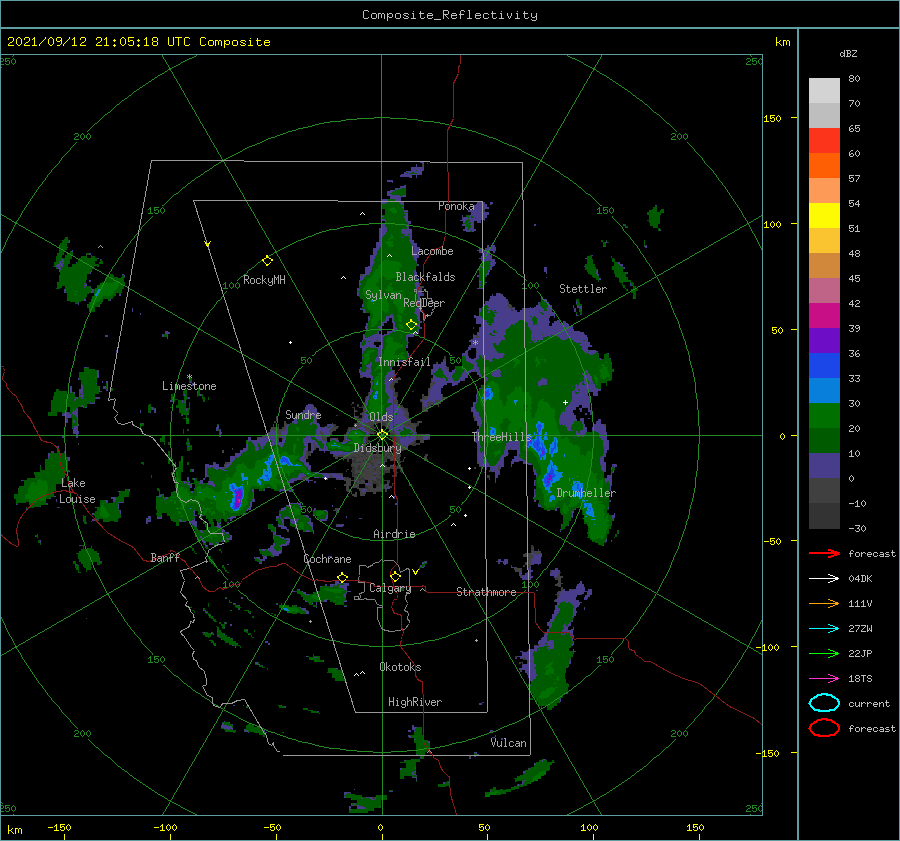Image resolution: width=900 pixels, height=841 pixels.
Task: Click the Vulcan label
Action: [x=509, y=743]
